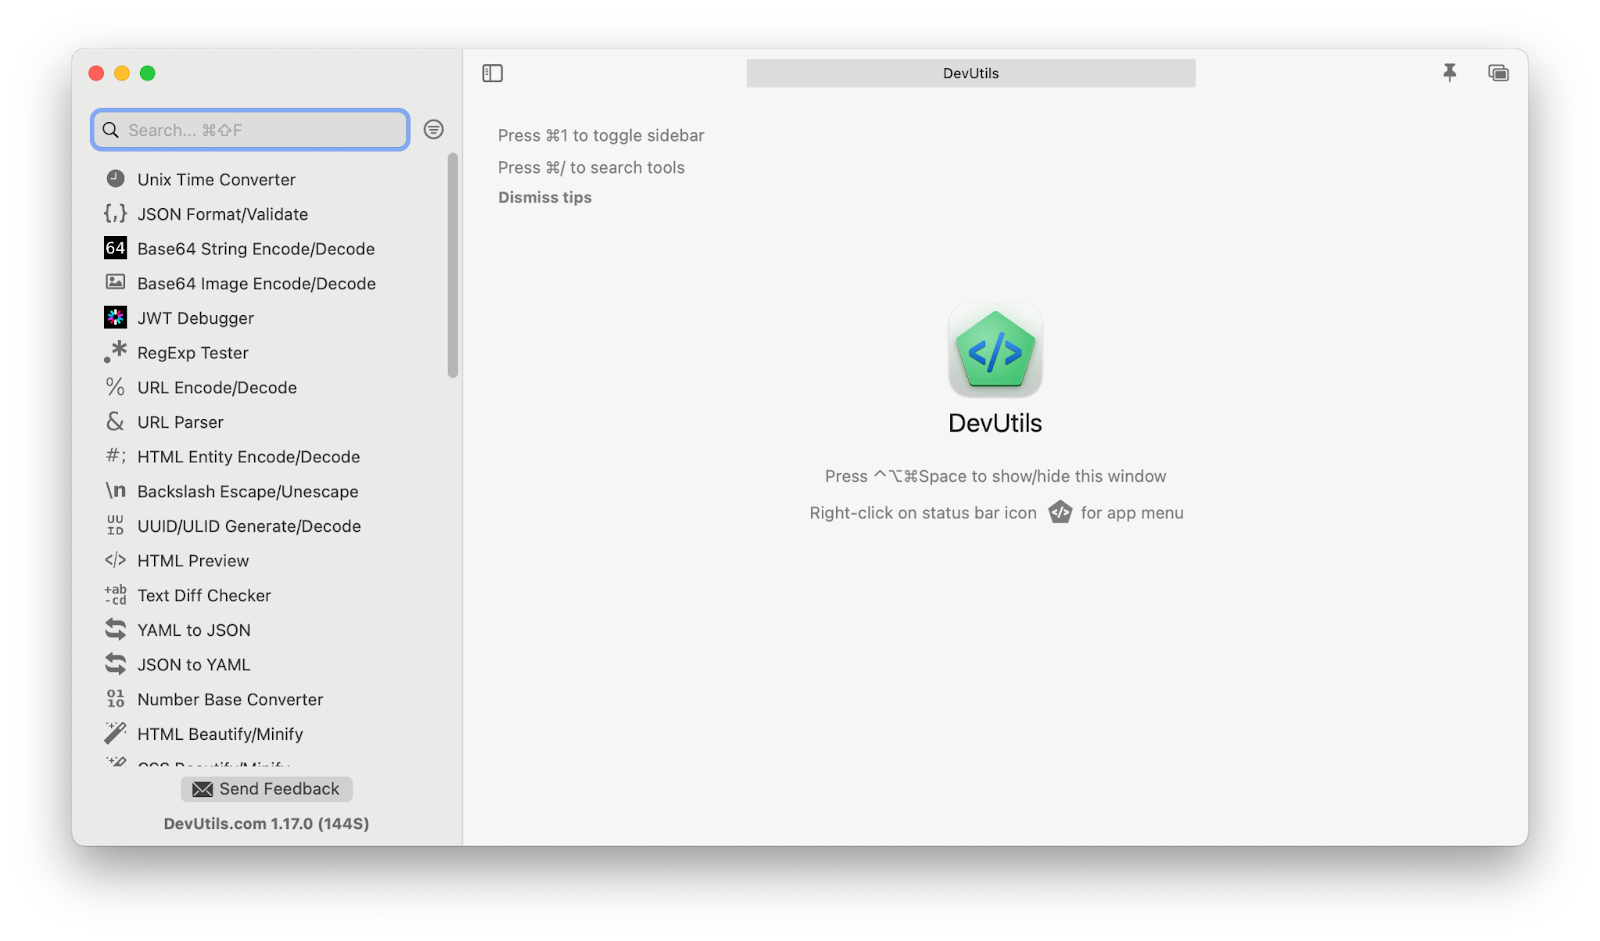Click the RegExp Tester asterisk icon

click(115, 351)
